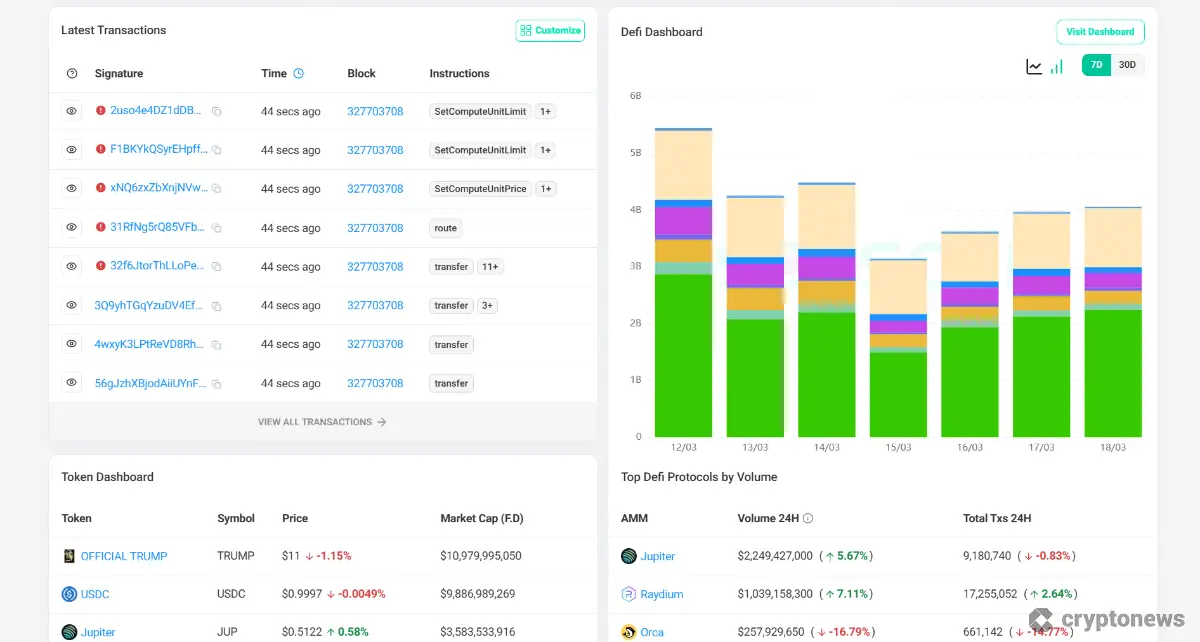Viewport: 1200px width, 642px height.
Task: Preview transaction xNQ6zxZbXnjNVw with eye icon
Action: (x=72, y=188)
